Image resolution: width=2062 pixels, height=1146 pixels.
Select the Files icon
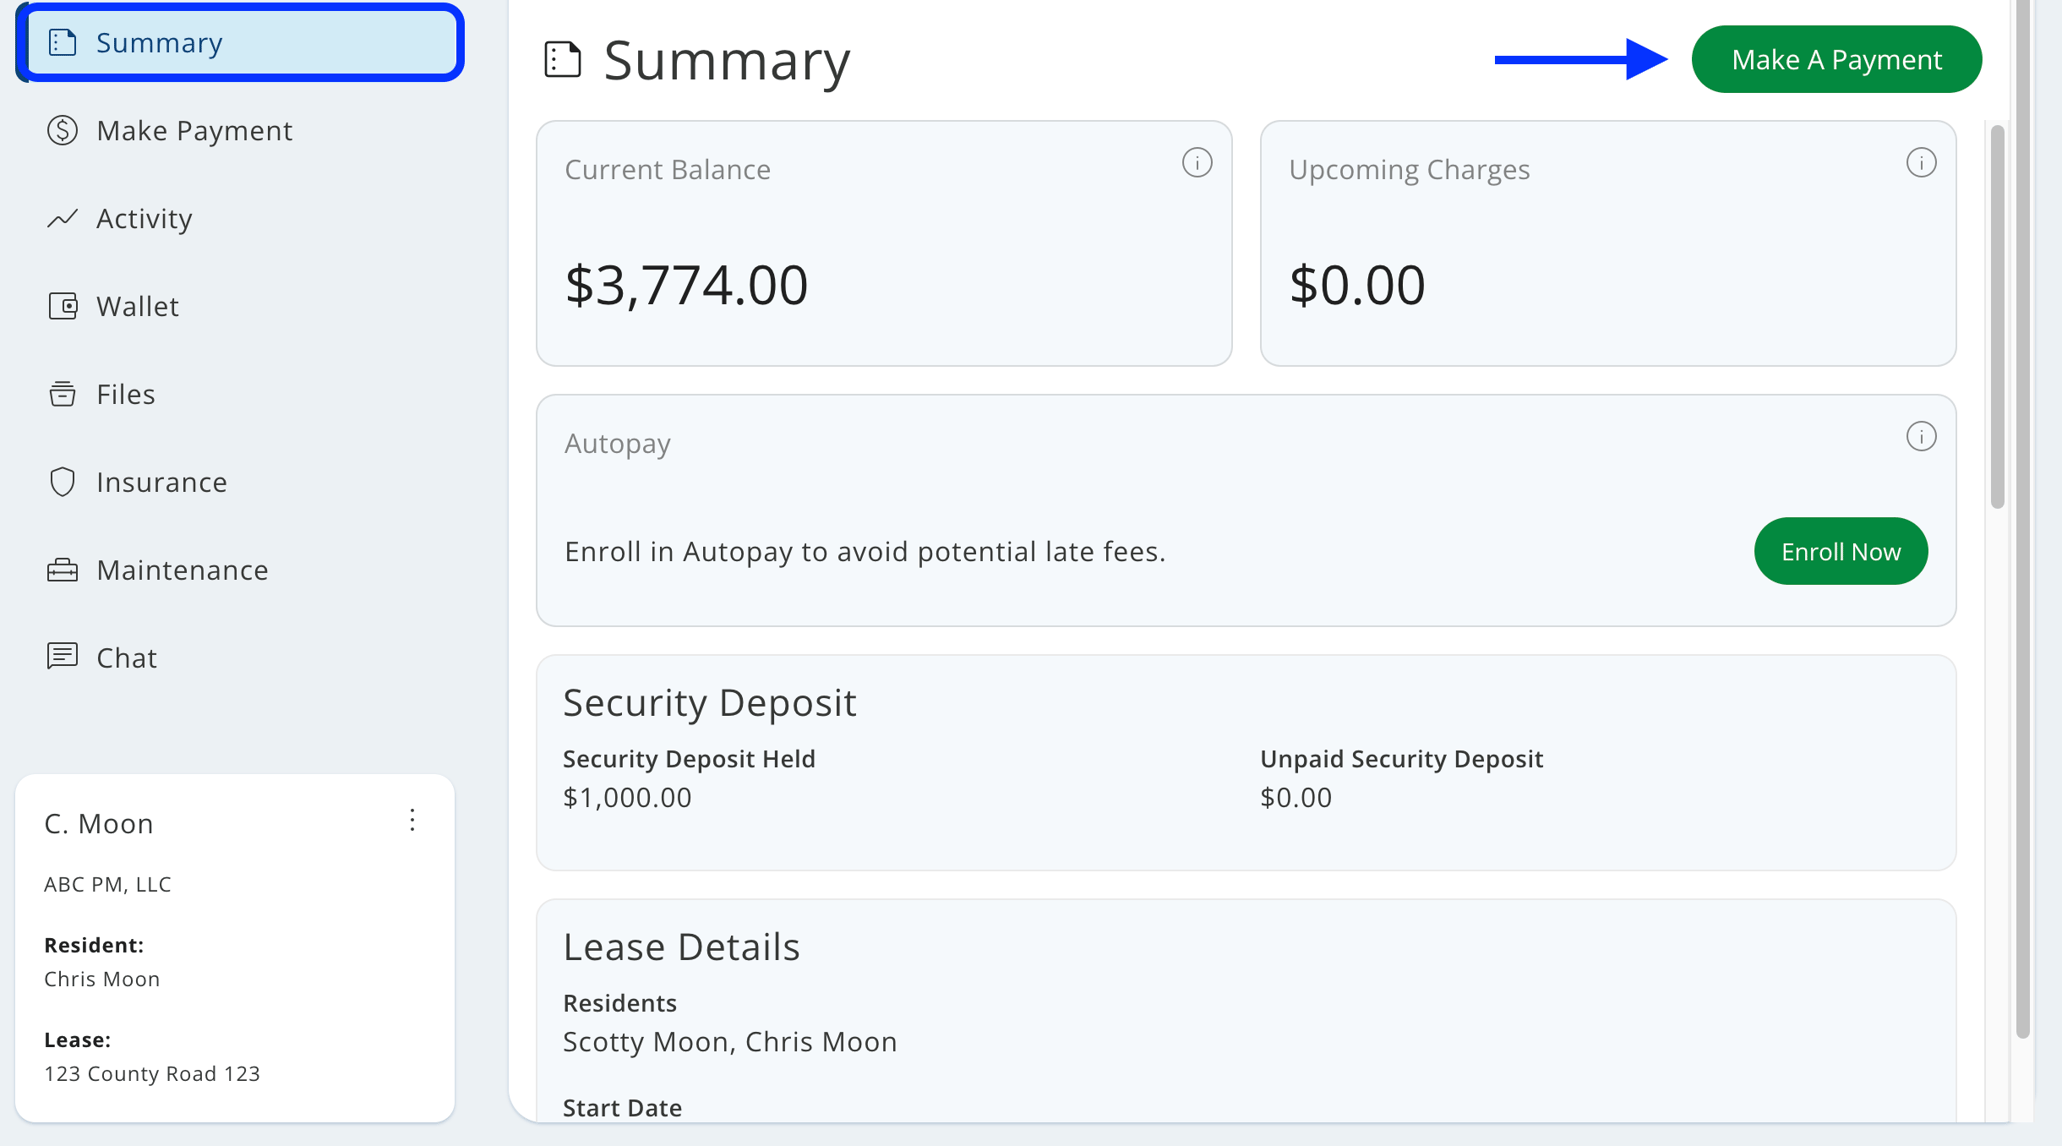click(x=62, y=394)
